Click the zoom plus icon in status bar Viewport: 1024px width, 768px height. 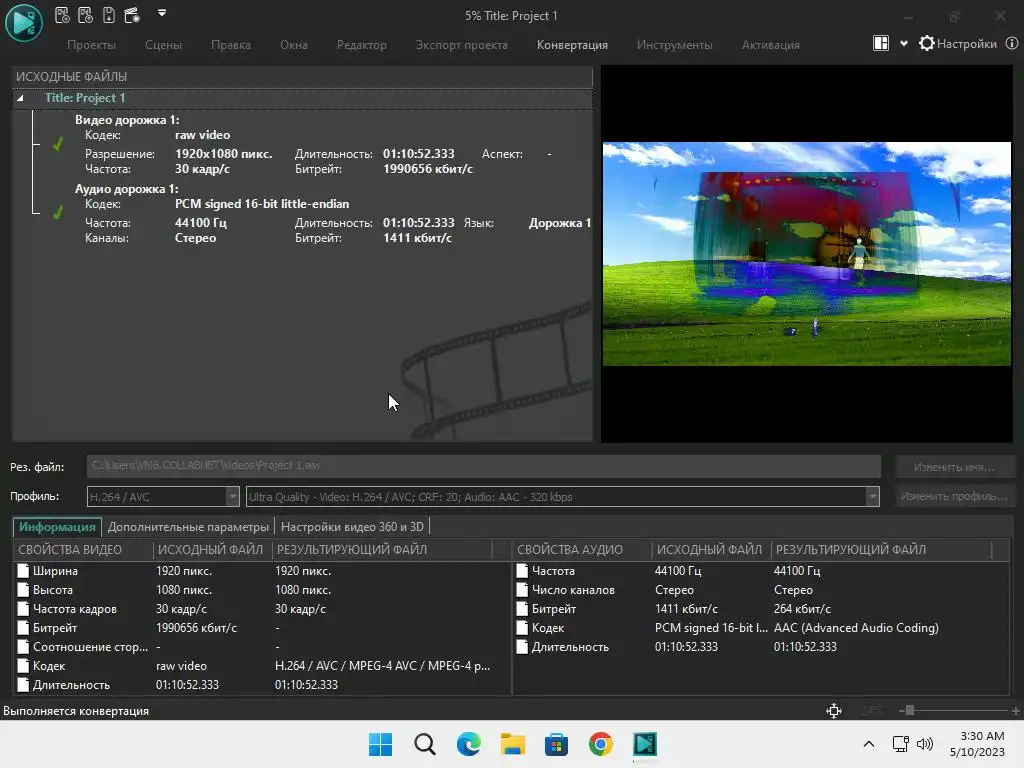click(1016, 711)
